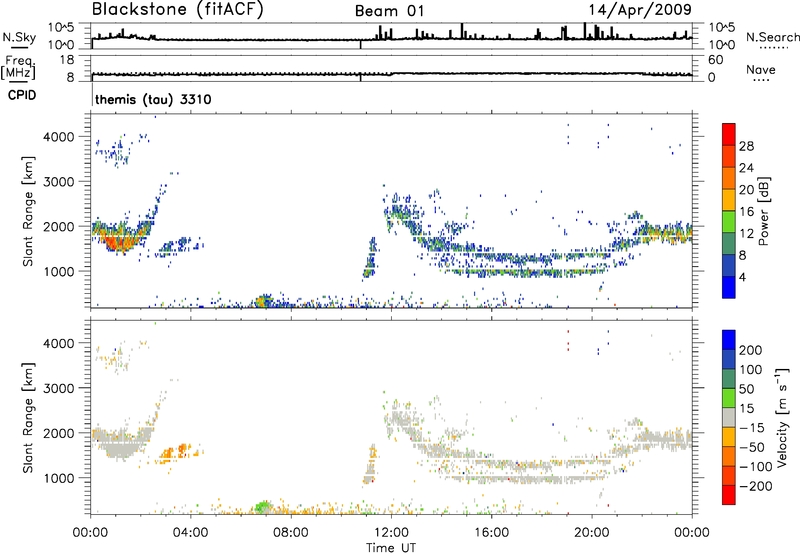The image size is (800, 554).
Task: Click the light green Velocity colorbar segment below 50
Action: pyautogui.click(x=729, y=398)
